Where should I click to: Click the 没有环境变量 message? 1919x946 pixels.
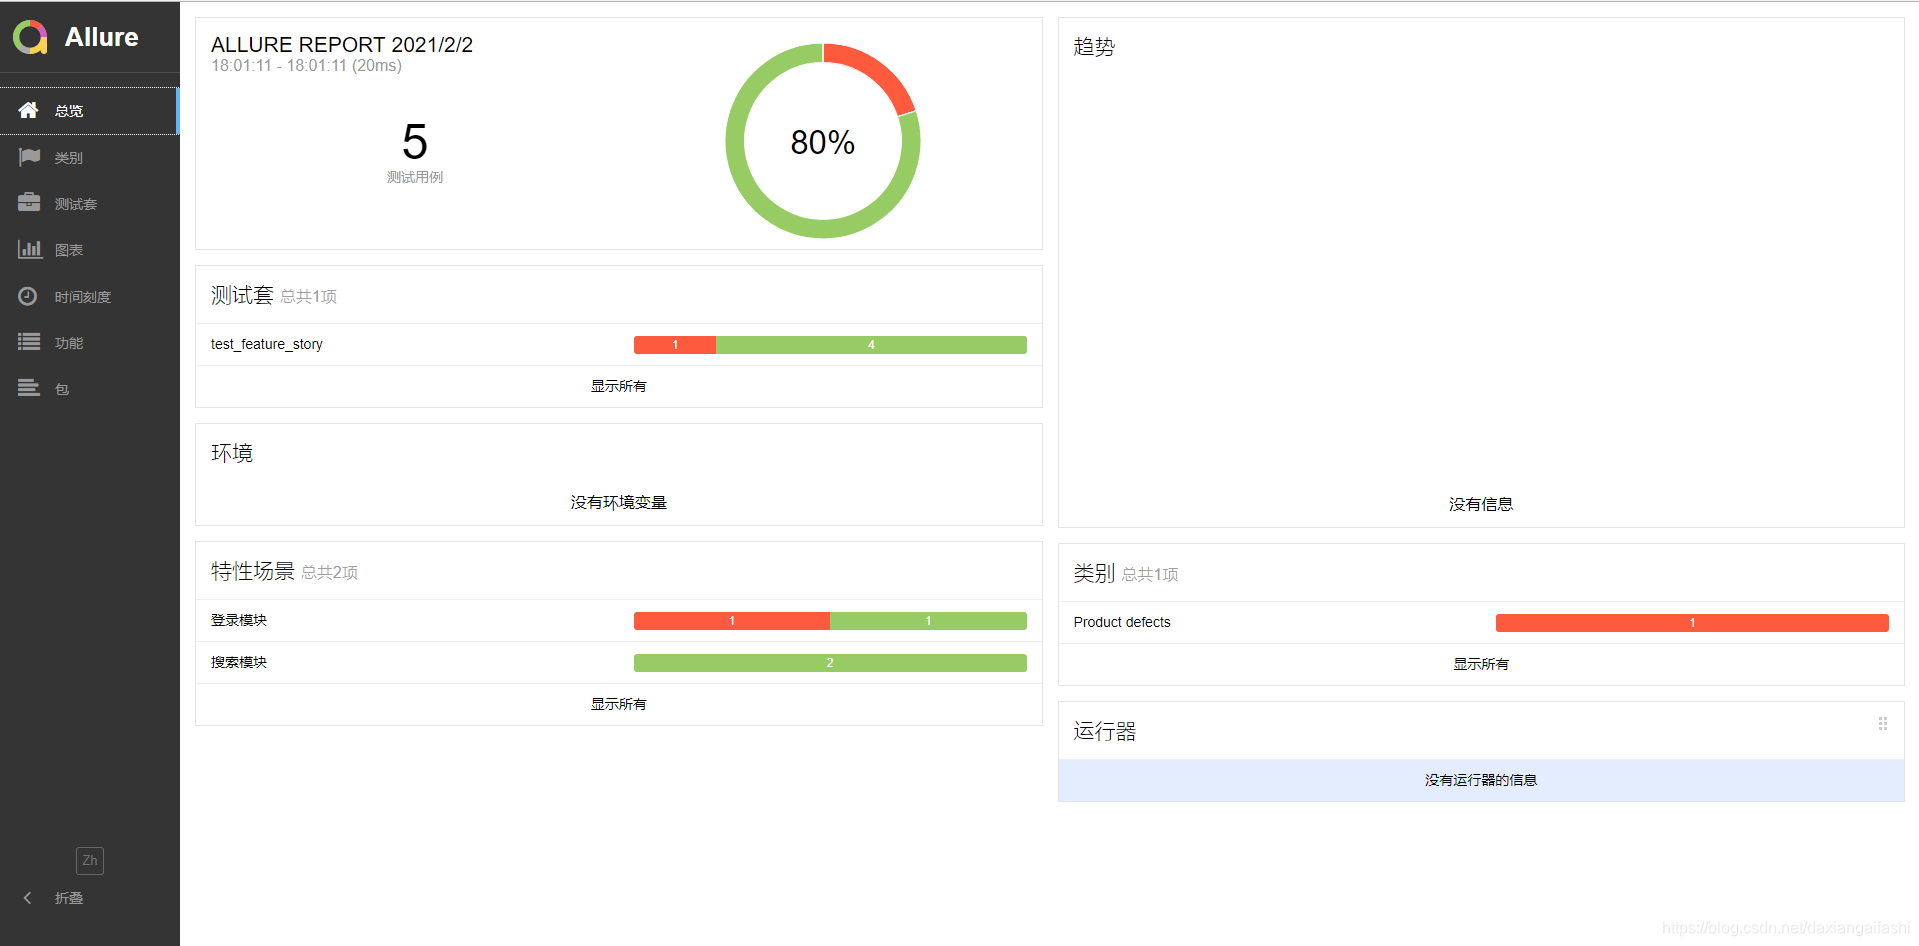618,502
